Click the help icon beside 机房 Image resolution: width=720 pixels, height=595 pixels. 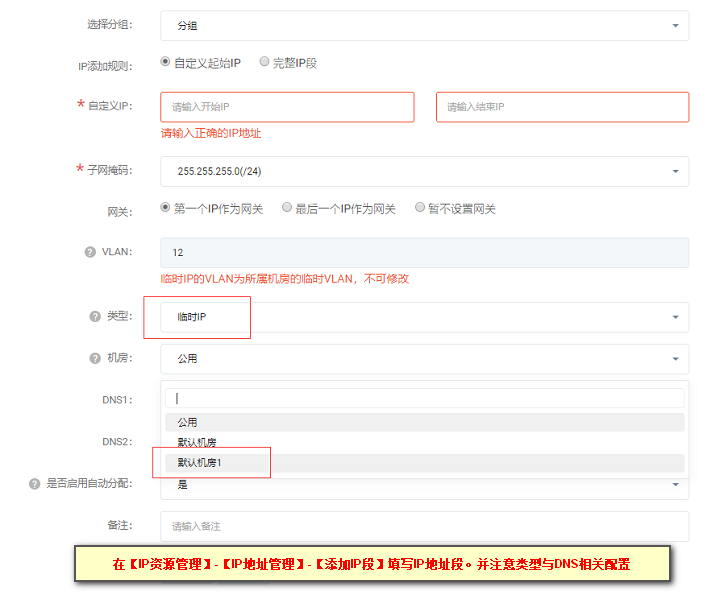tap(95, 358)
